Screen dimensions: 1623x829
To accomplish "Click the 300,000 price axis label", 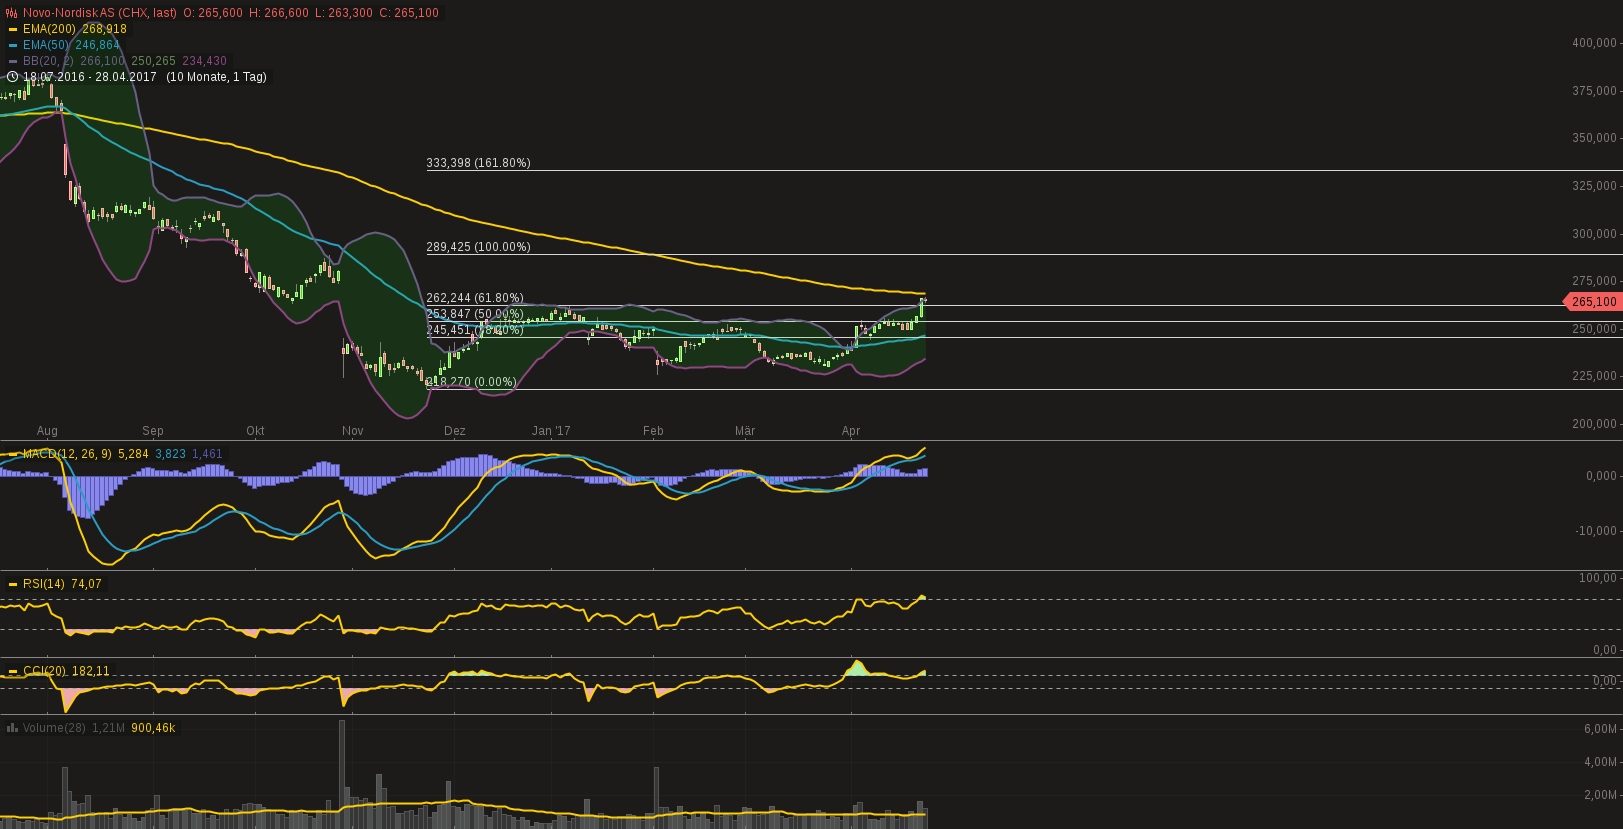I will click(x=1594, y=234).
